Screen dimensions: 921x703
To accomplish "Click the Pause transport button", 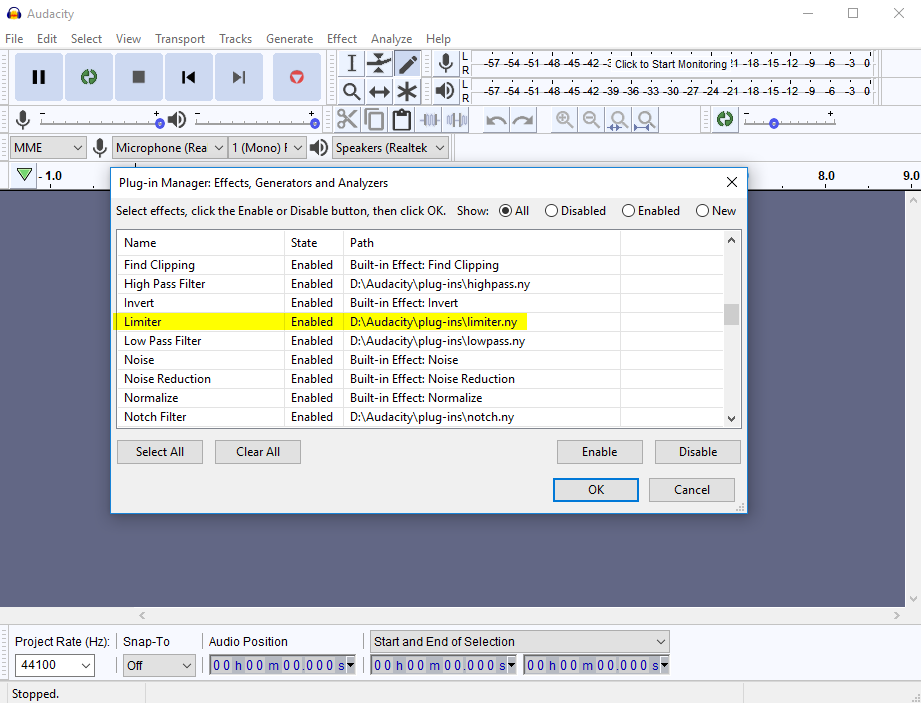I will click(39, 77).
